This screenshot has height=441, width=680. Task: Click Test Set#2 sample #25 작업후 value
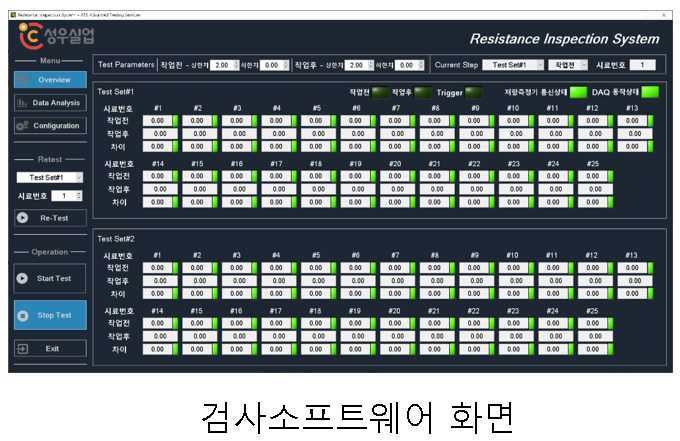595,336
